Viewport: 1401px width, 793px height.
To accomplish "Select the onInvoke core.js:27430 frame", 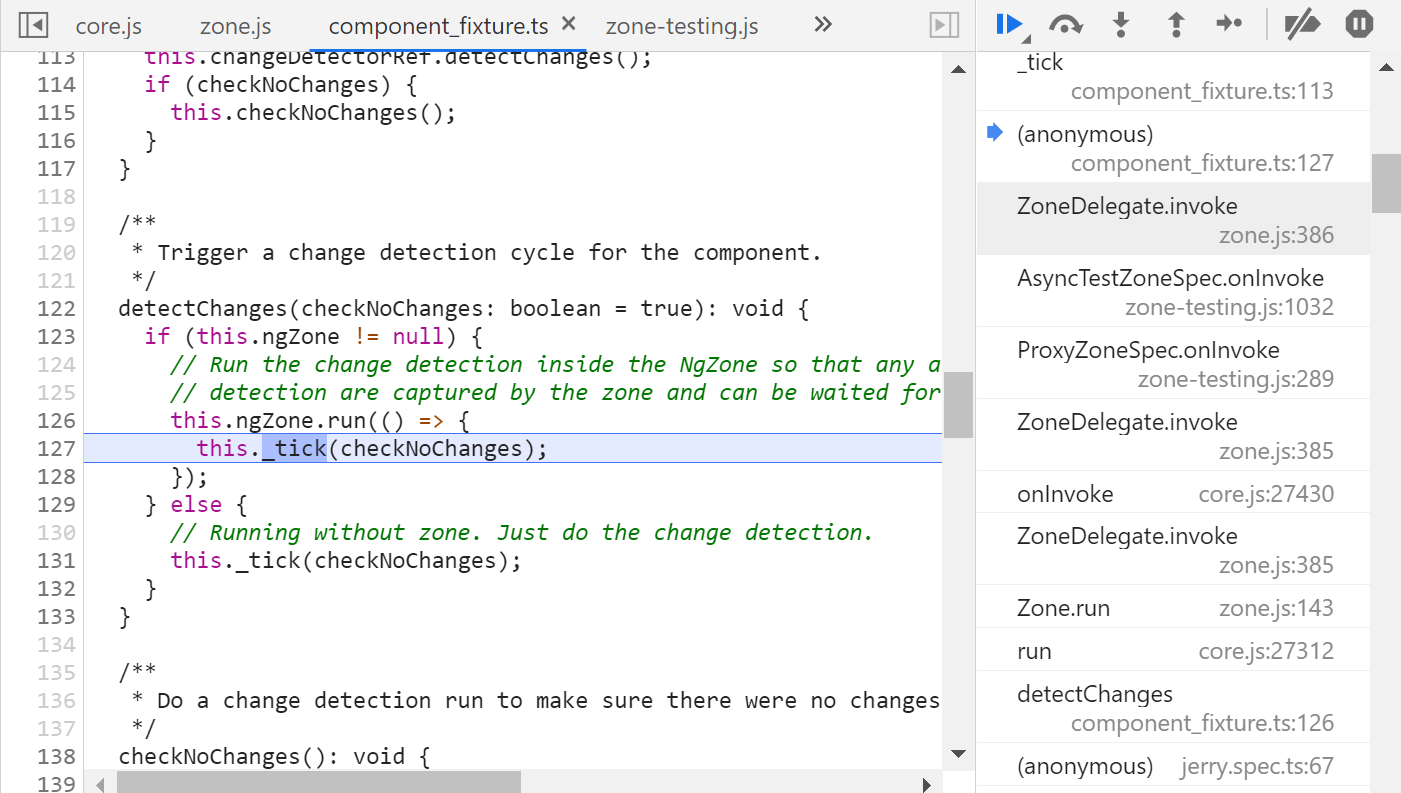I will [1173, 493].
